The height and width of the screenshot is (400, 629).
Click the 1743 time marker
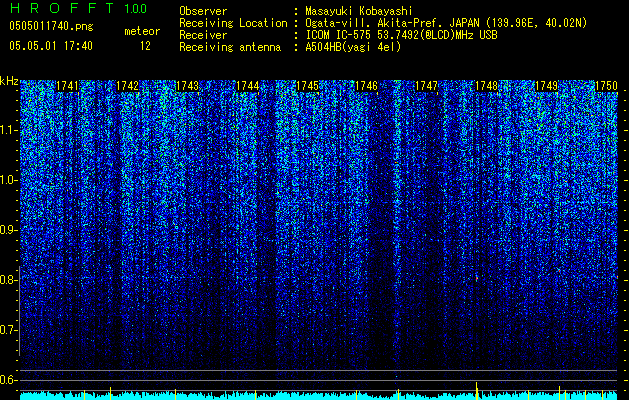pos(187,86)
